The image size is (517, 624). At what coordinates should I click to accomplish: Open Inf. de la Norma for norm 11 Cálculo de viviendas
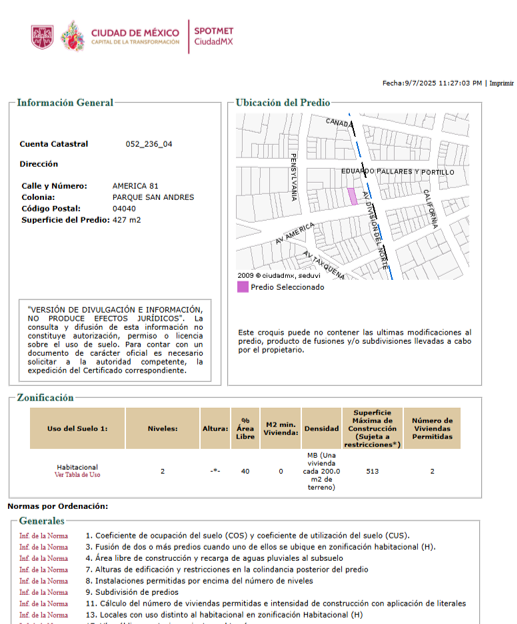point(43,604)
